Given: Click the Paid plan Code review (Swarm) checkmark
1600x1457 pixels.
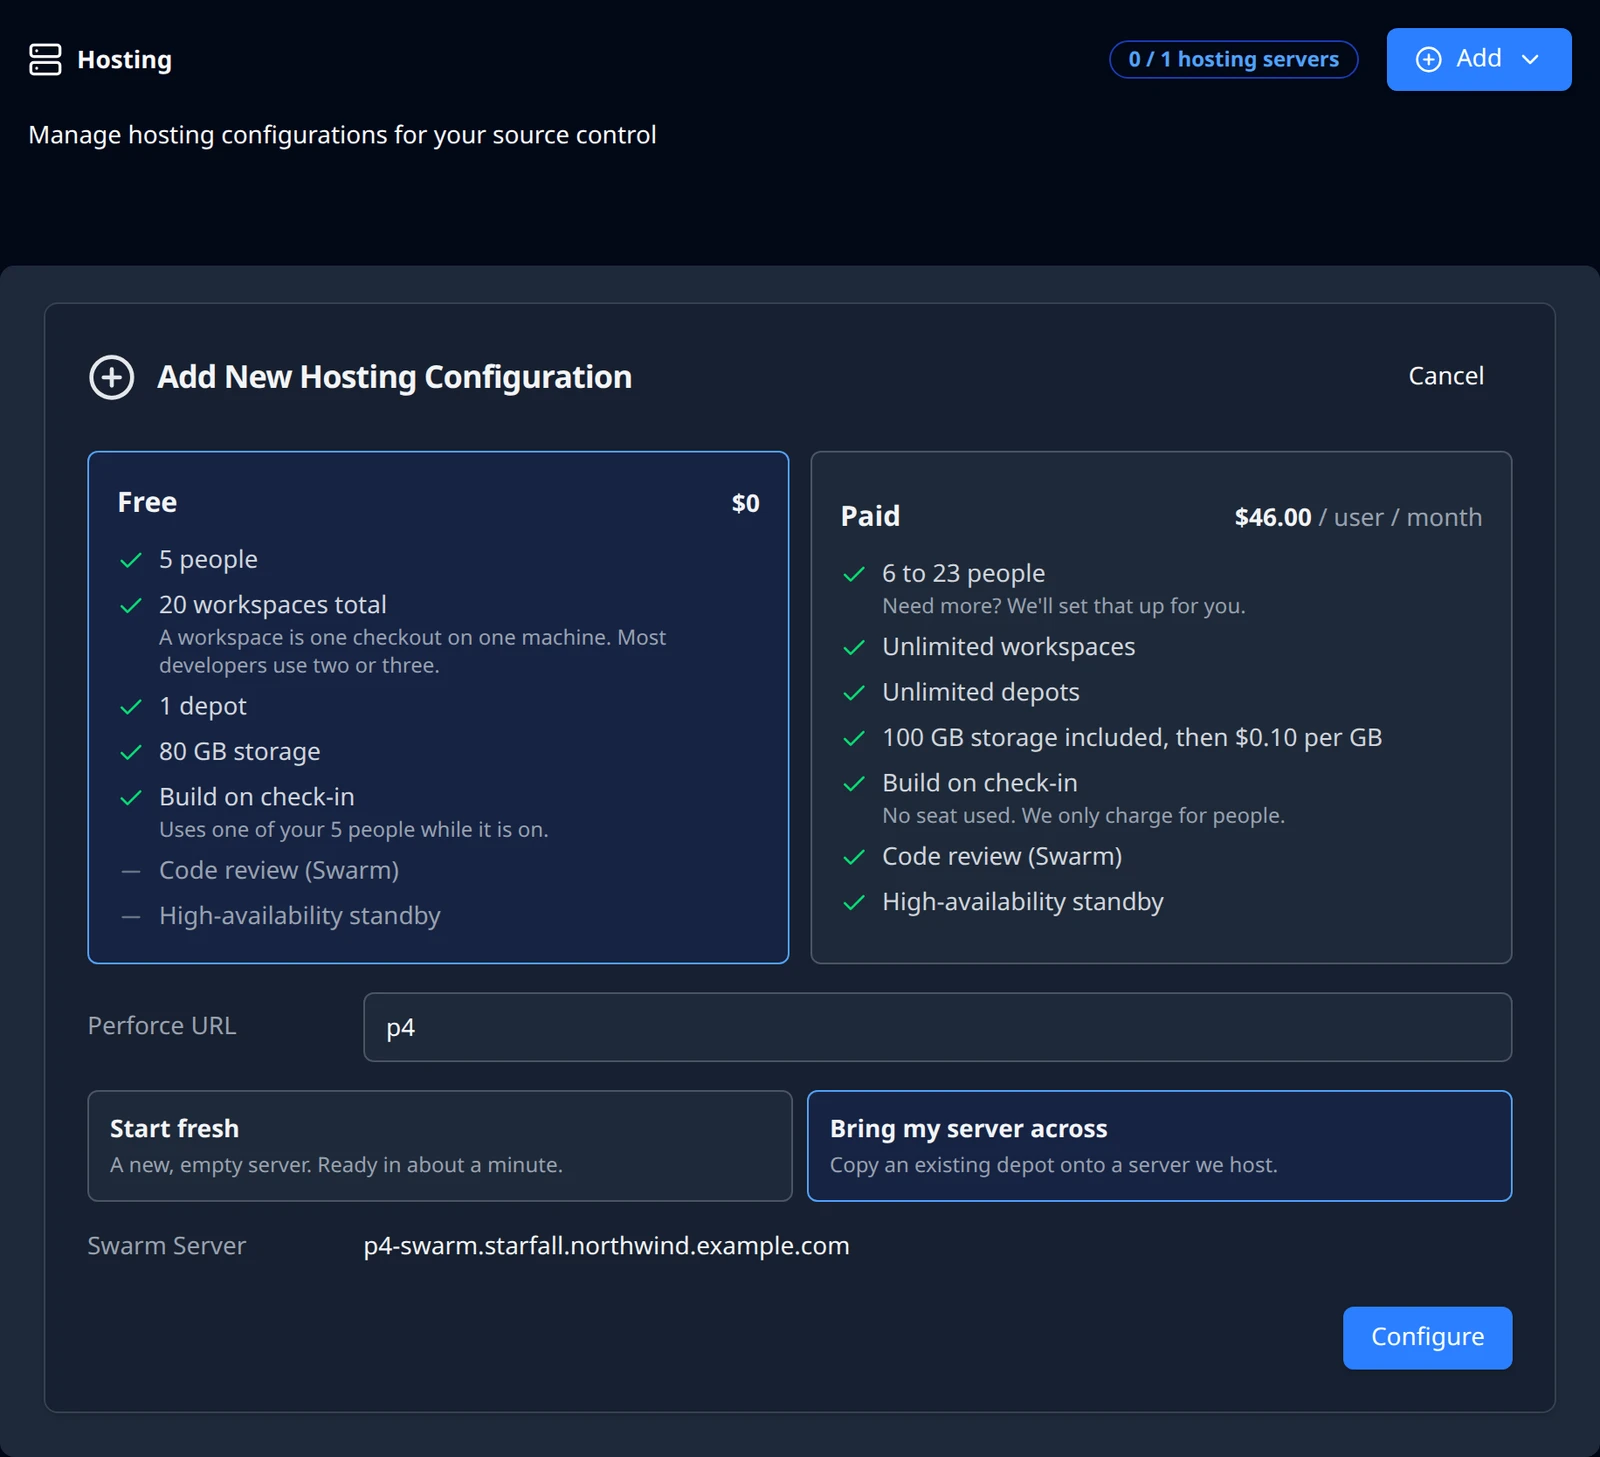Looking at the screenshot, I should (x=854, y=857).
